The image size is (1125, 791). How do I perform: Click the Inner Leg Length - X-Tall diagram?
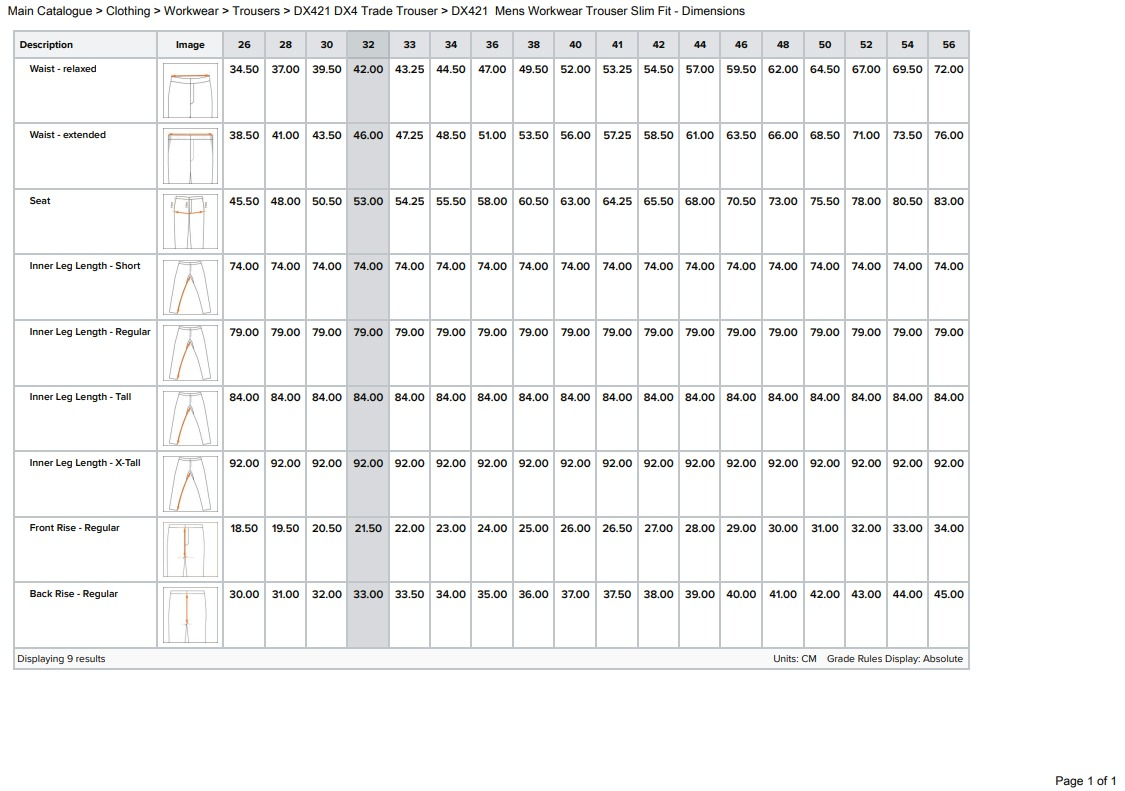(190, 484)
